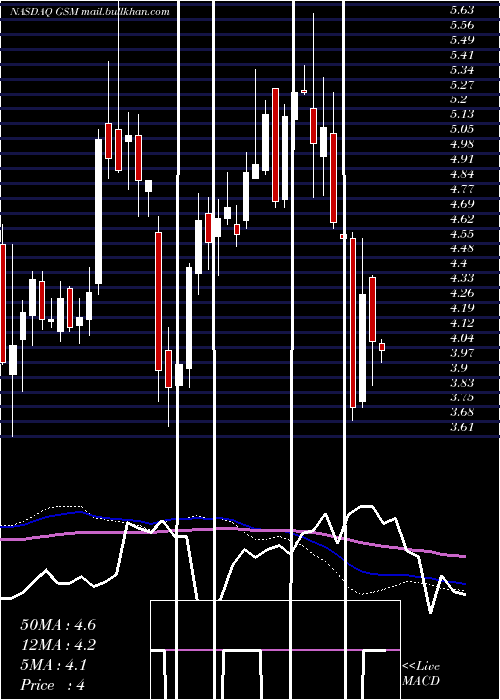Click the 4.33 price axis label
The width and height of the screenshot is (500, 700).
[x=462, y=278]
